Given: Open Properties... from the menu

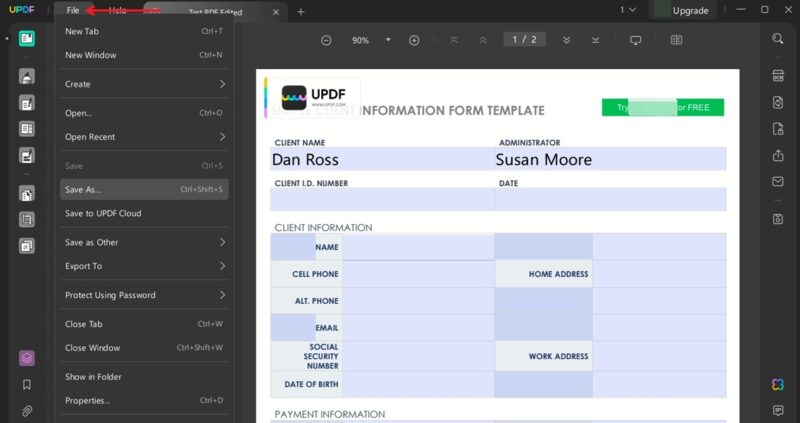Looking at the screenshot, I should click(x=144, y=401).
